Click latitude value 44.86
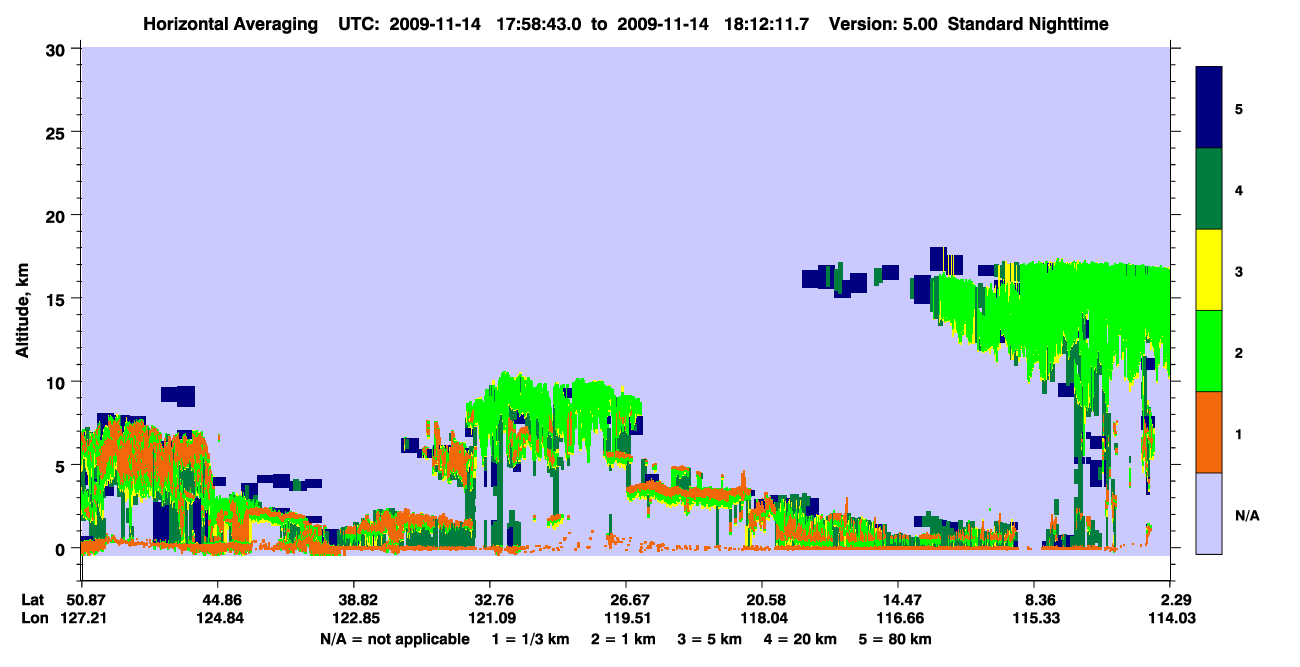The image size is (1300, 667). (218, 599)
